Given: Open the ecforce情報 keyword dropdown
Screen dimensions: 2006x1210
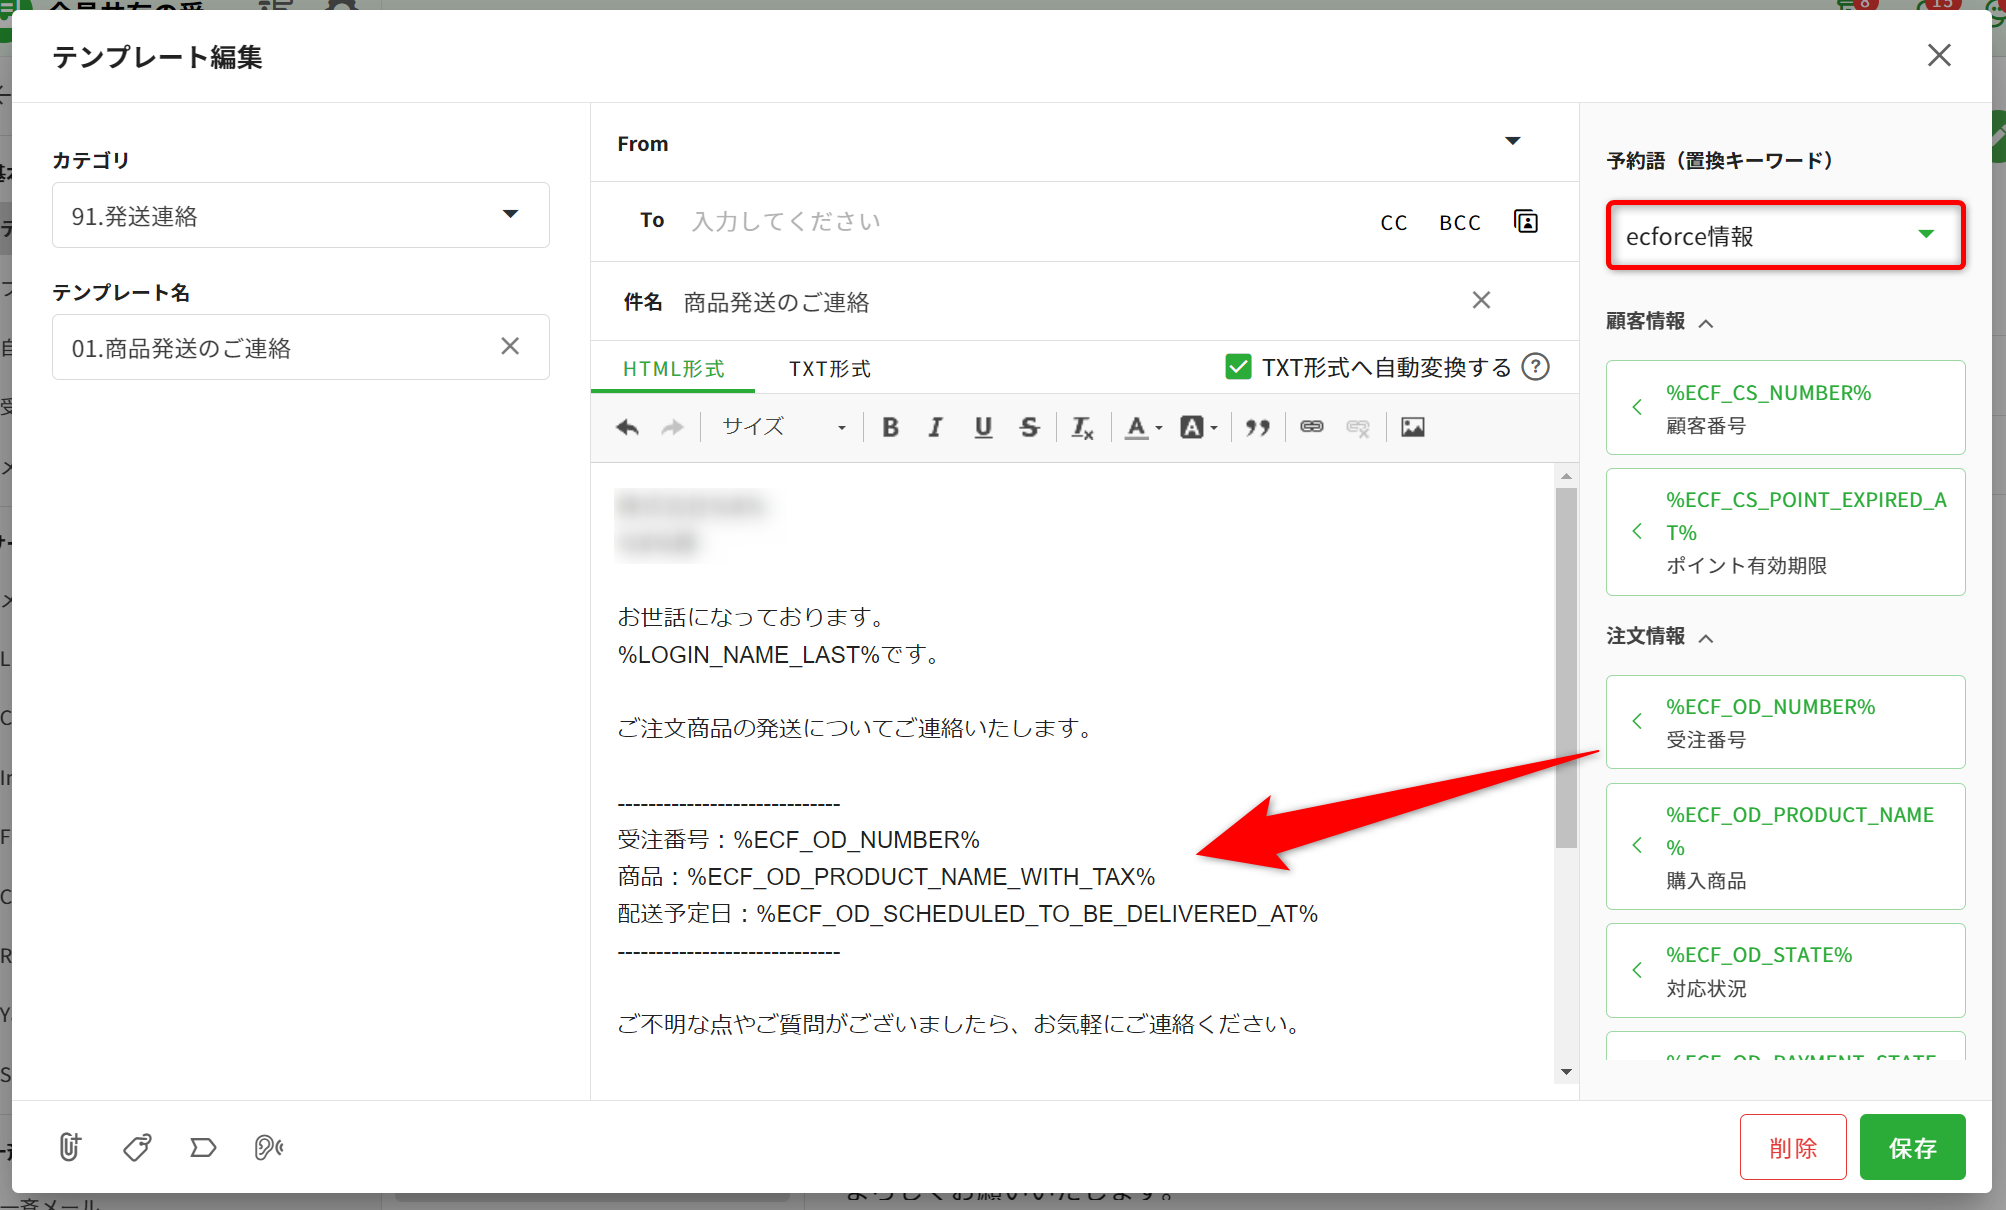Looking at the screenshot, I should pos(1785,236).
